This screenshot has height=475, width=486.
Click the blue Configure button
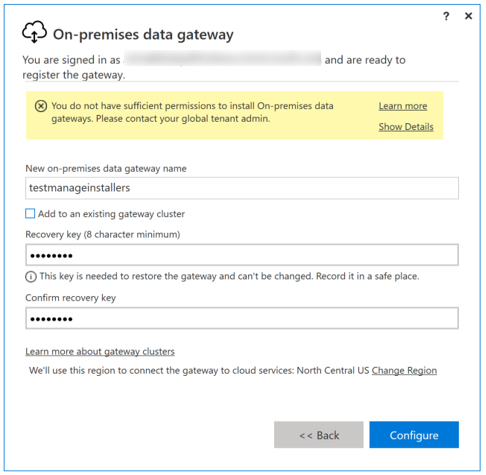click(414, 435)
